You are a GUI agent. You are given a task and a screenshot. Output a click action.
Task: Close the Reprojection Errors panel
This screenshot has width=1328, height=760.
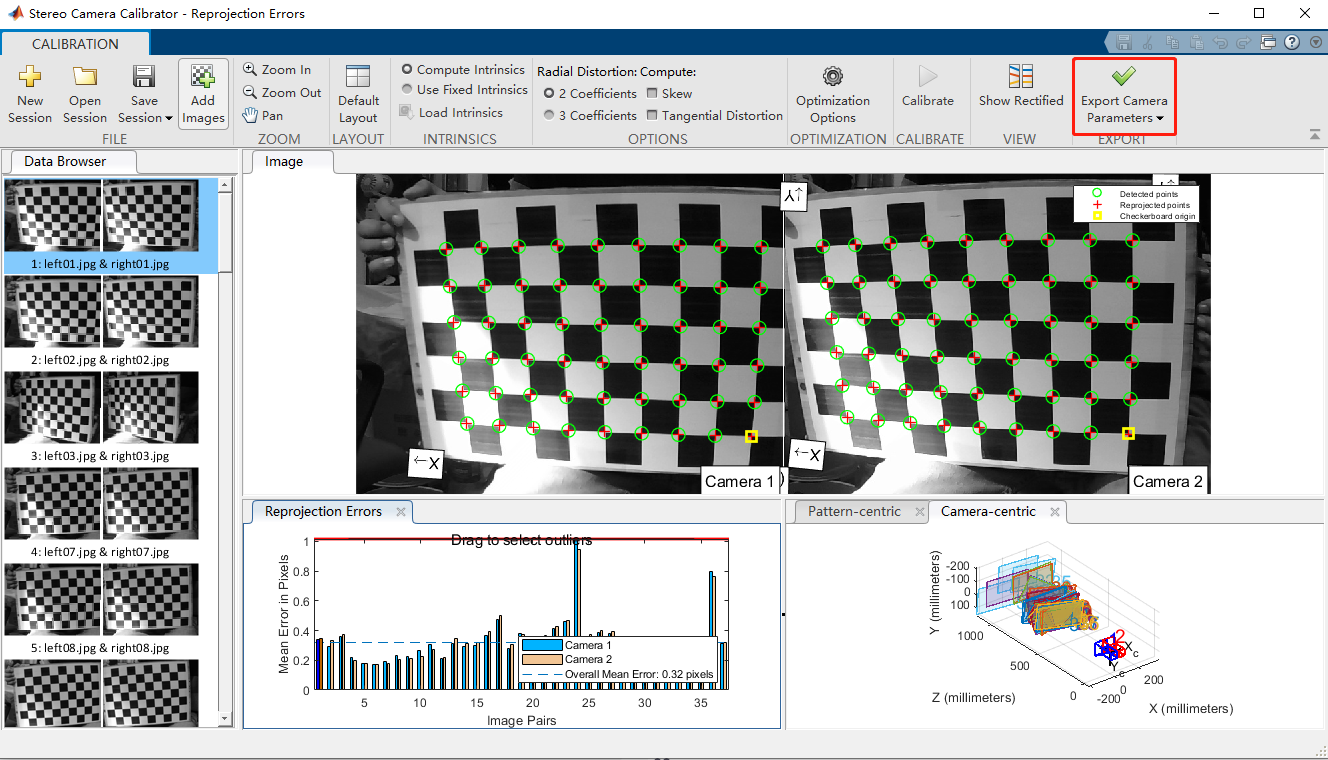tap(401, 511)
